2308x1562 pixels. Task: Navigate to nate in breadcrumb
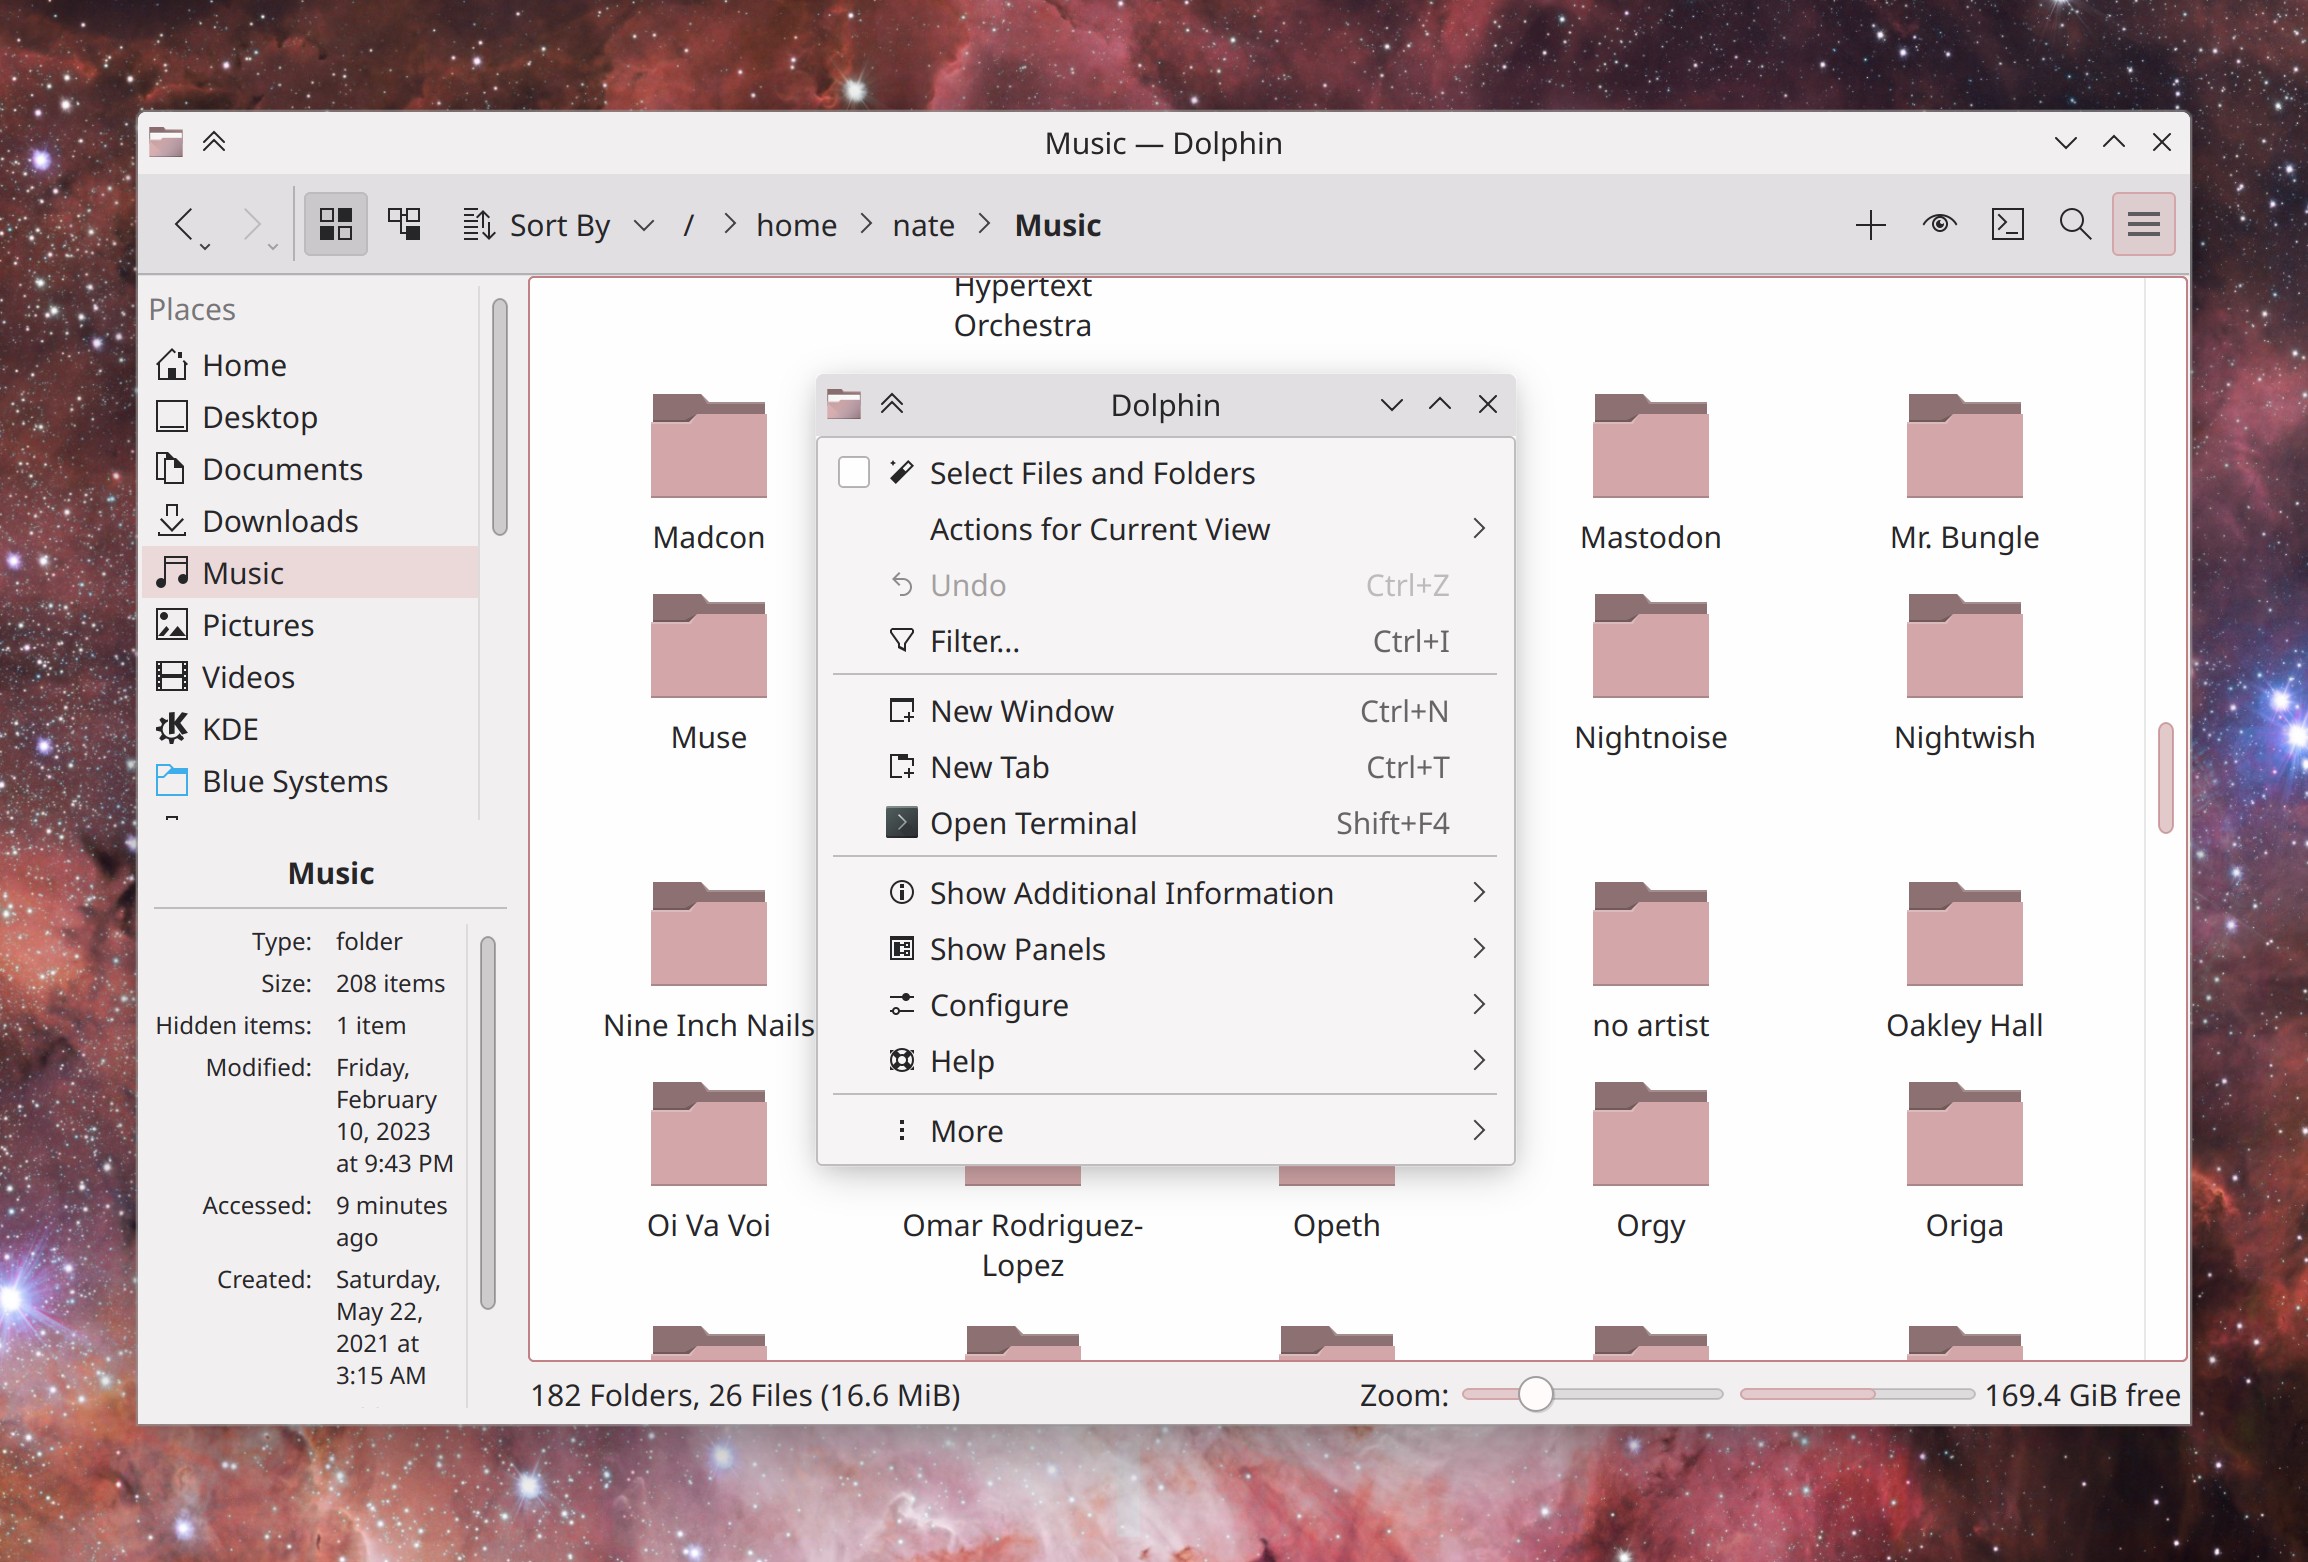pyautogui.click(x=923, y=225)
